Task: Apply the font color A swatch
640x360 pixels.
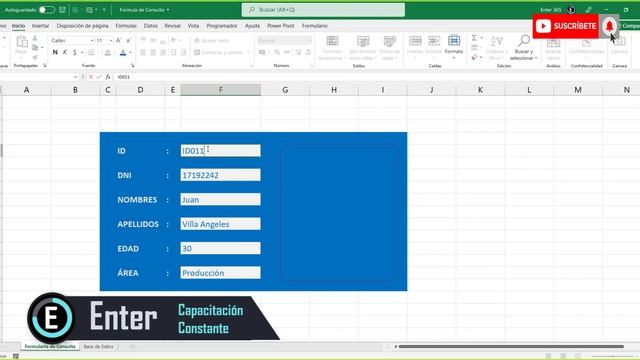Action: 123,52
